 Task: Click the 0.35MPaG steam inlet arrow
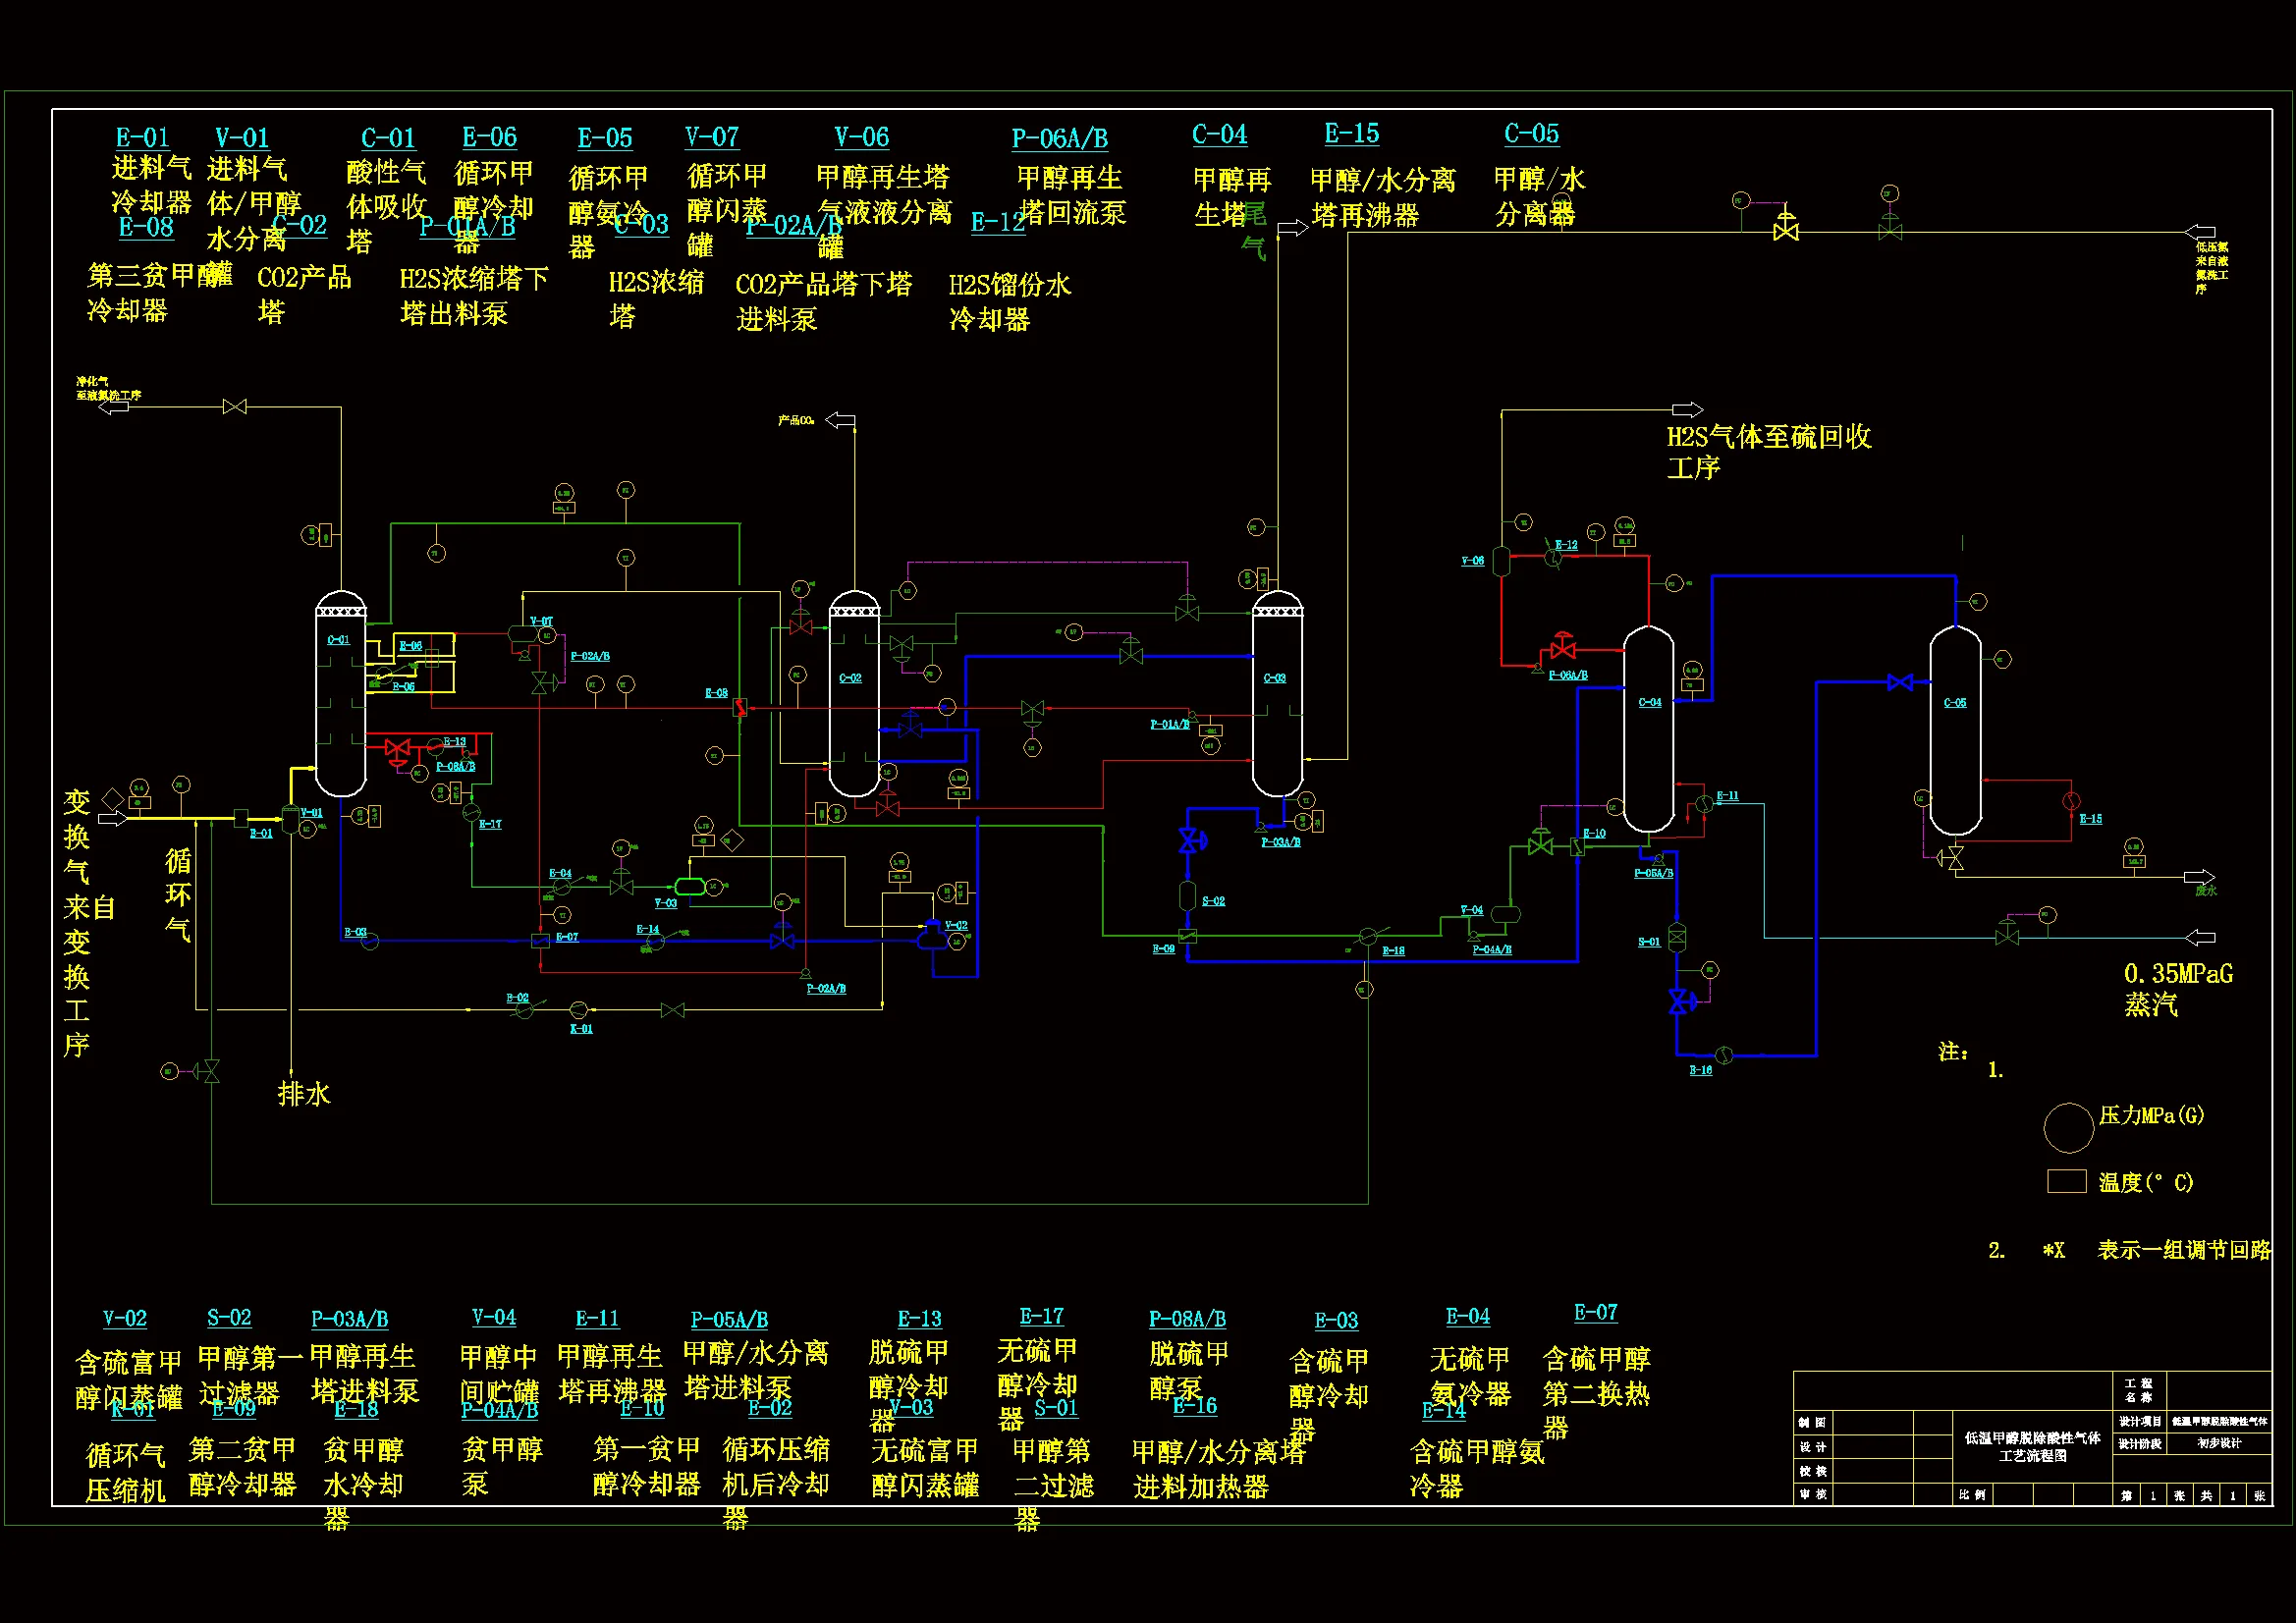click(x=2200, y=937)
